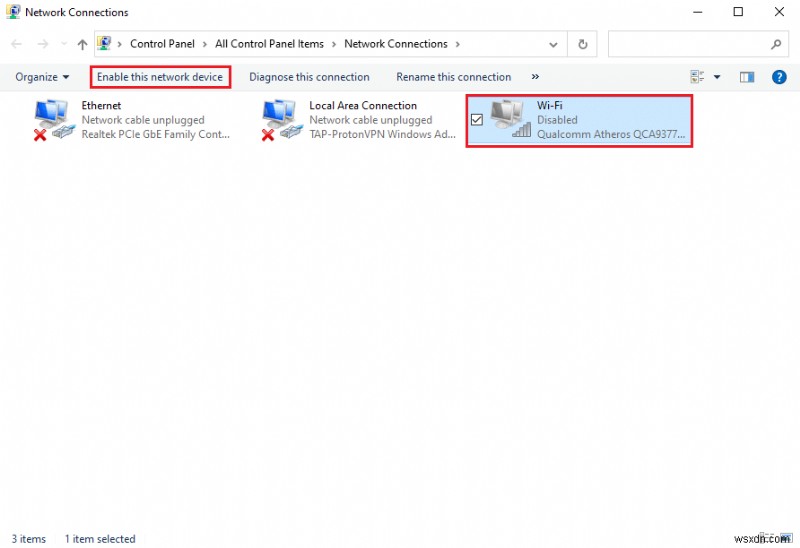
Task: Navigate to Control Panel breadcrumb
Action: (162, 44)
